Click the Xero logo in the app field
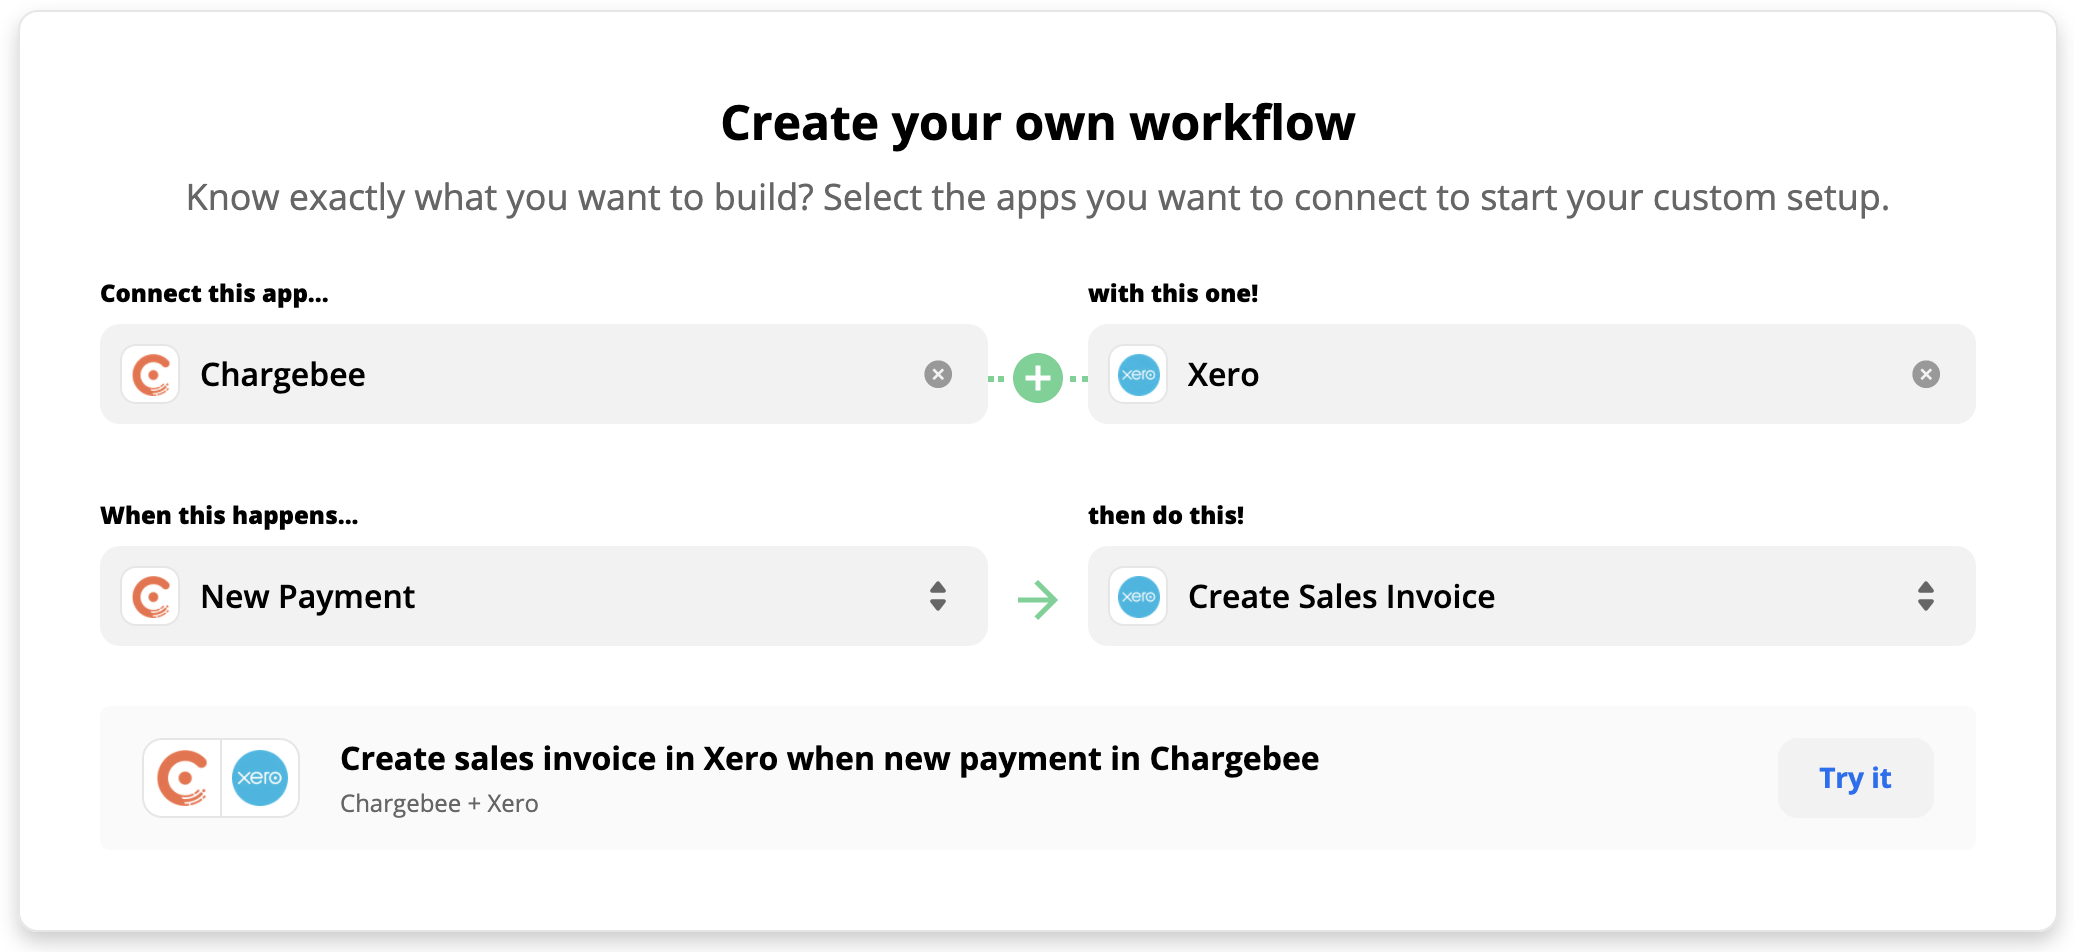The image size is (2074, 952). pos(1138,375)
